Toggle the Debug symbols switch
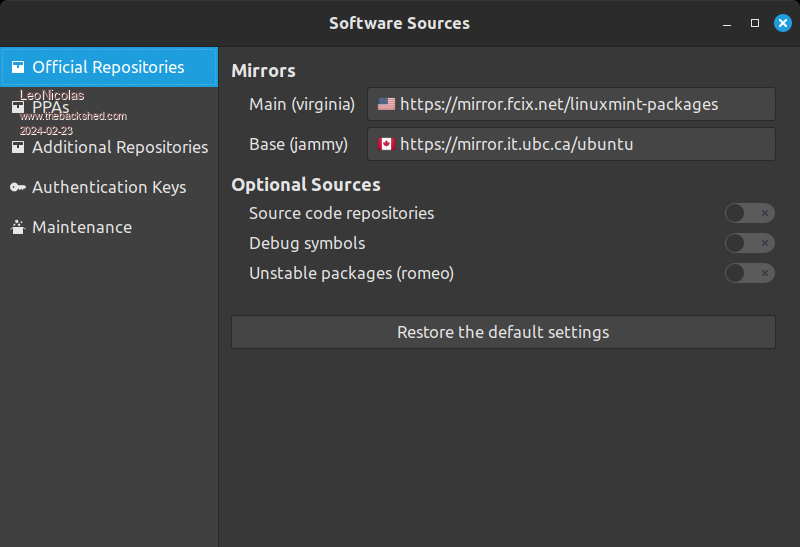The height and width of the screenshot is (547, 800). coord(749,243)
